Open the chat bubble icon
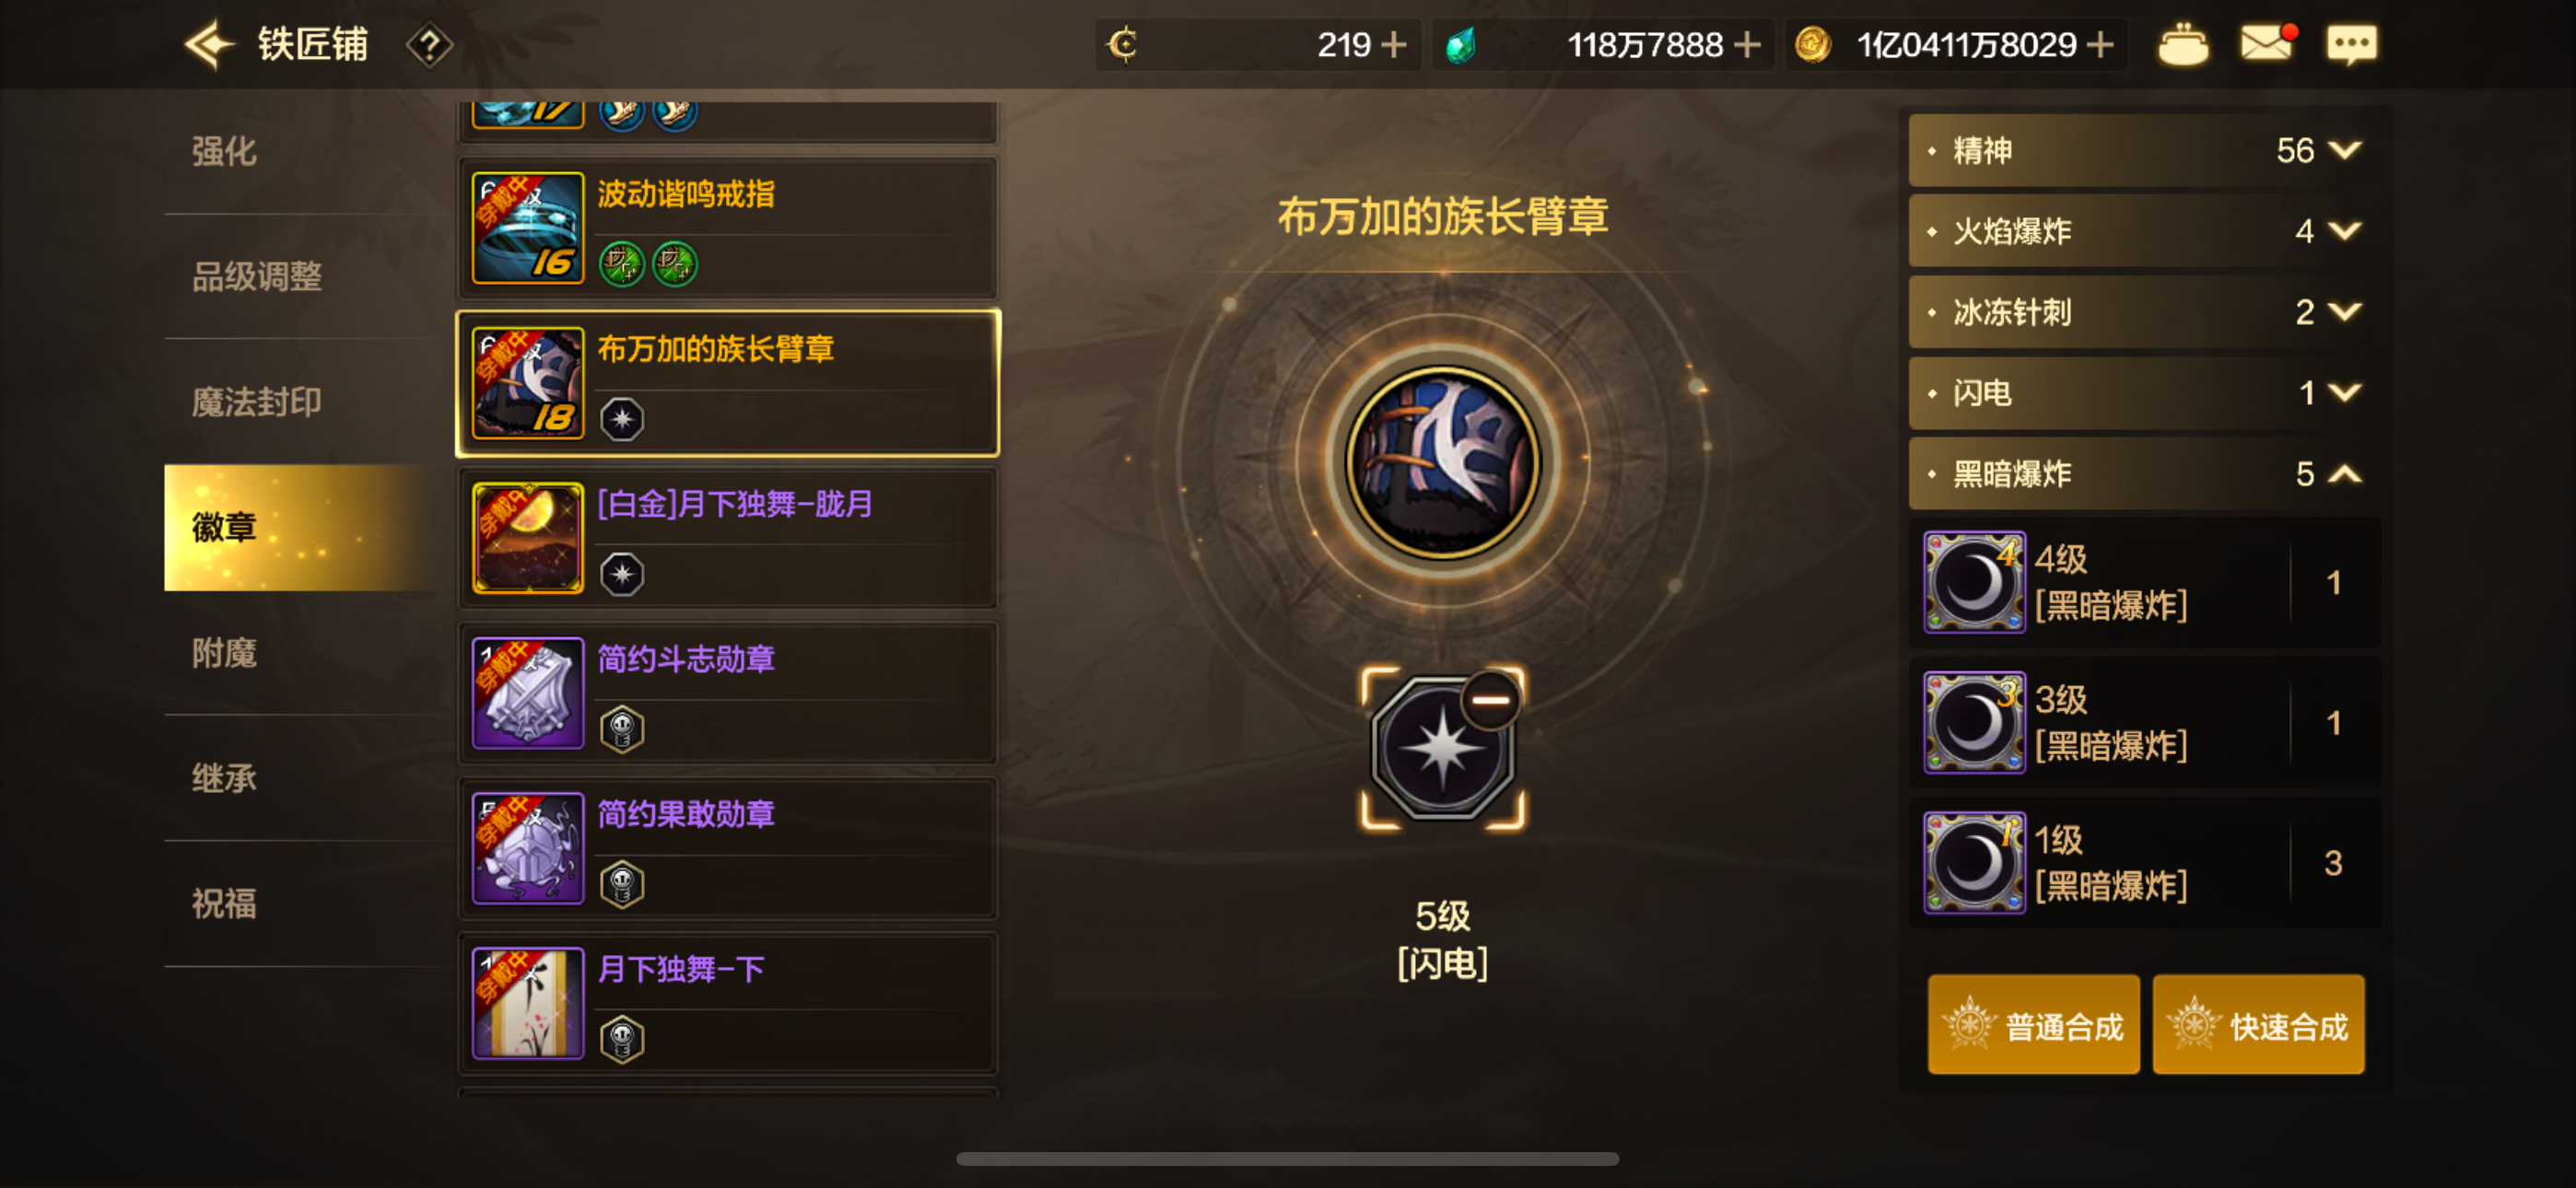The image size is (2576, 1188). click(x=2351, y=45)
